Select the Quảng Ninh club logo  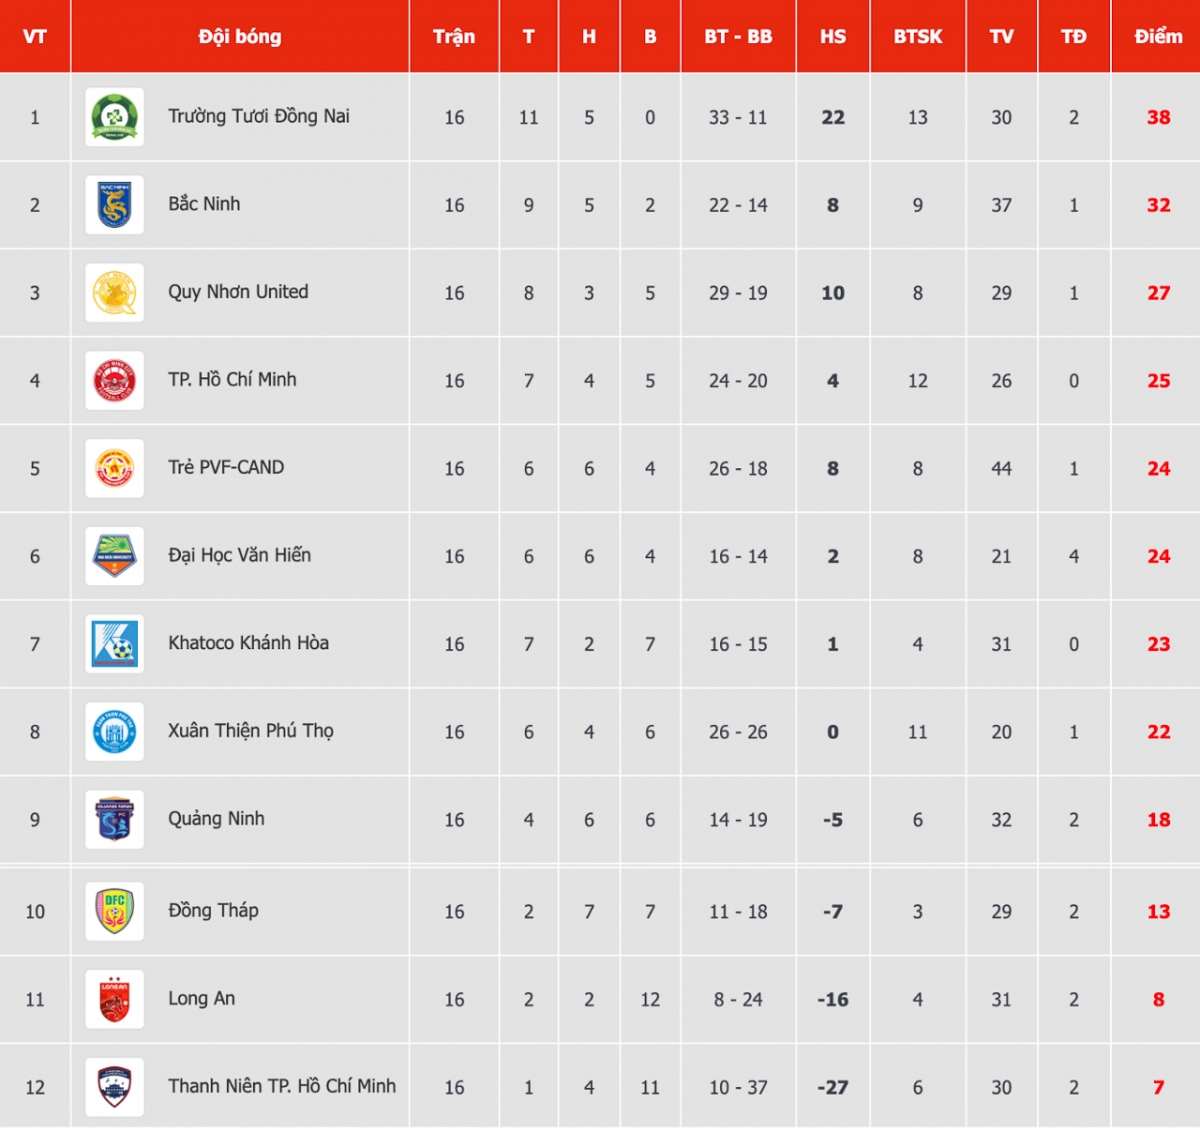(115, 820)
